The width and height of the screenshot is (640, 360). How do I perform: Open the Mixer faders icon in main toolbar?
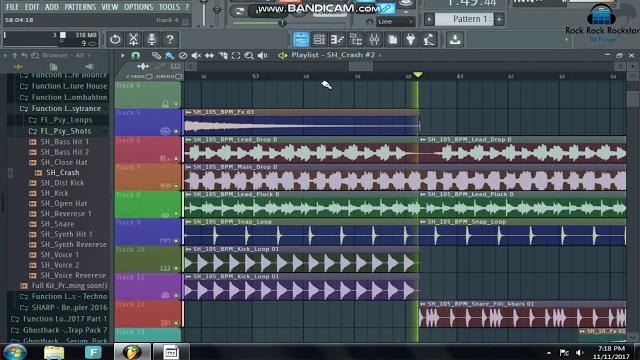click(374, 40)
